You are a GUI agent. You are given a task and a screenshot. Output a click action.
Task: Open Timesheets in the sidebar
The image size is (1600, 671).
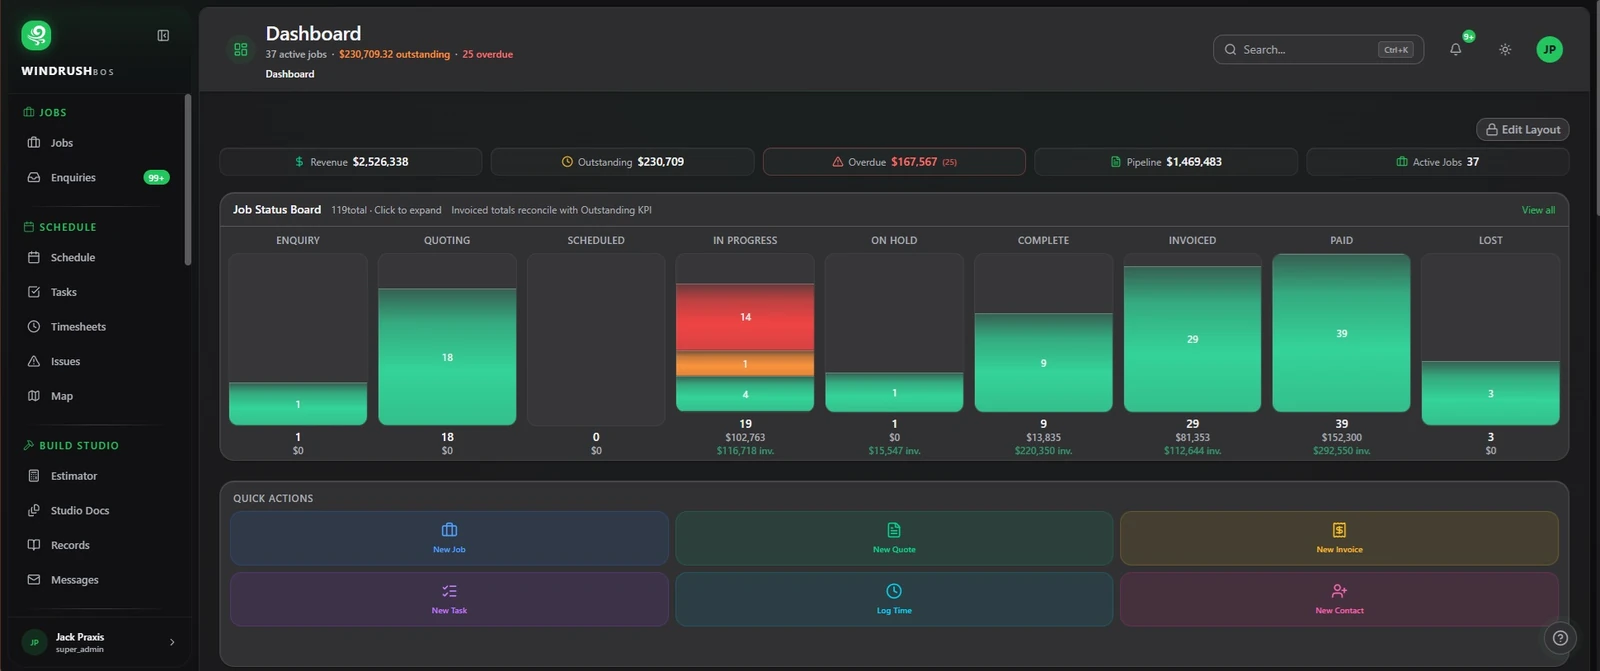coord(98,327)
